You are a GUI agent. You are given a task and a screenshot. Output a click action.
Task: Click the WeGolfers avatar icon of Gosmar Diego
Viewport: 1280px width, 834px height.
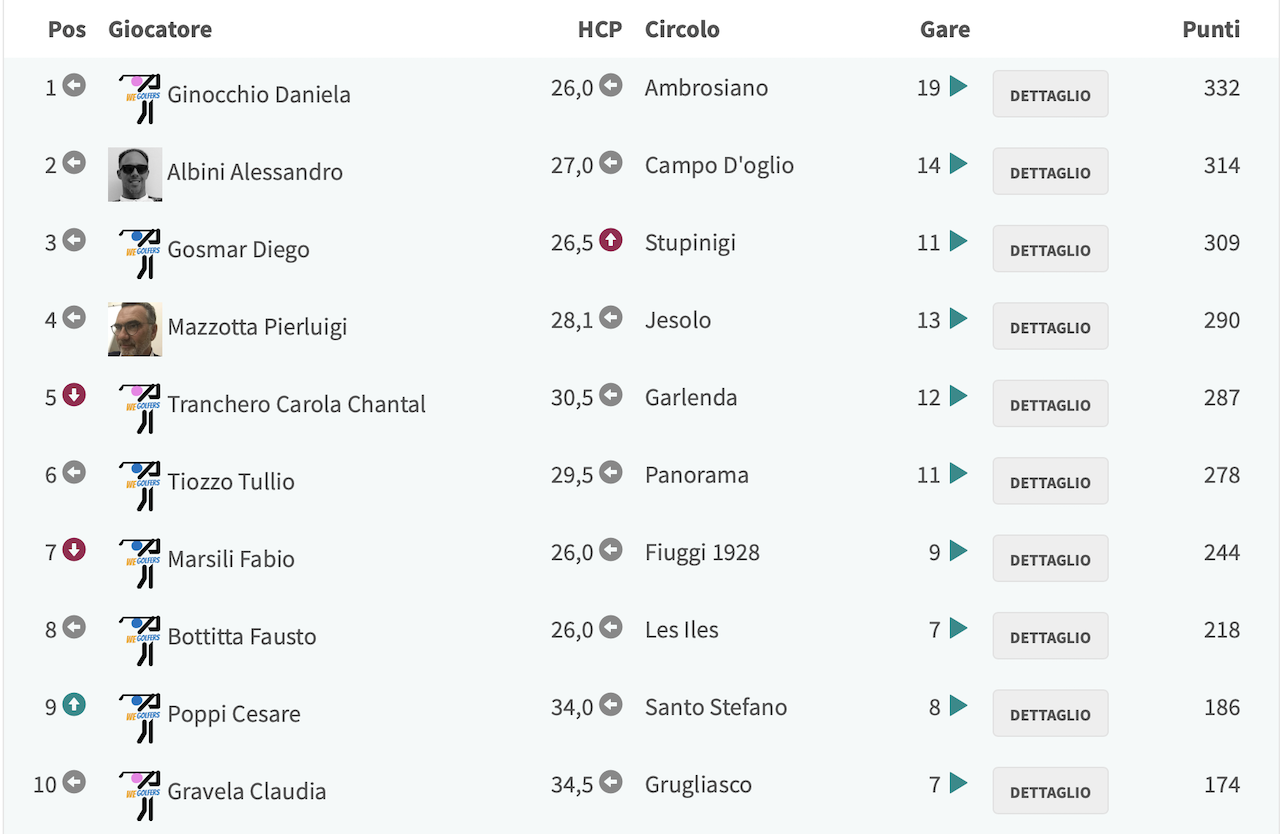click(x=140, y=253)
